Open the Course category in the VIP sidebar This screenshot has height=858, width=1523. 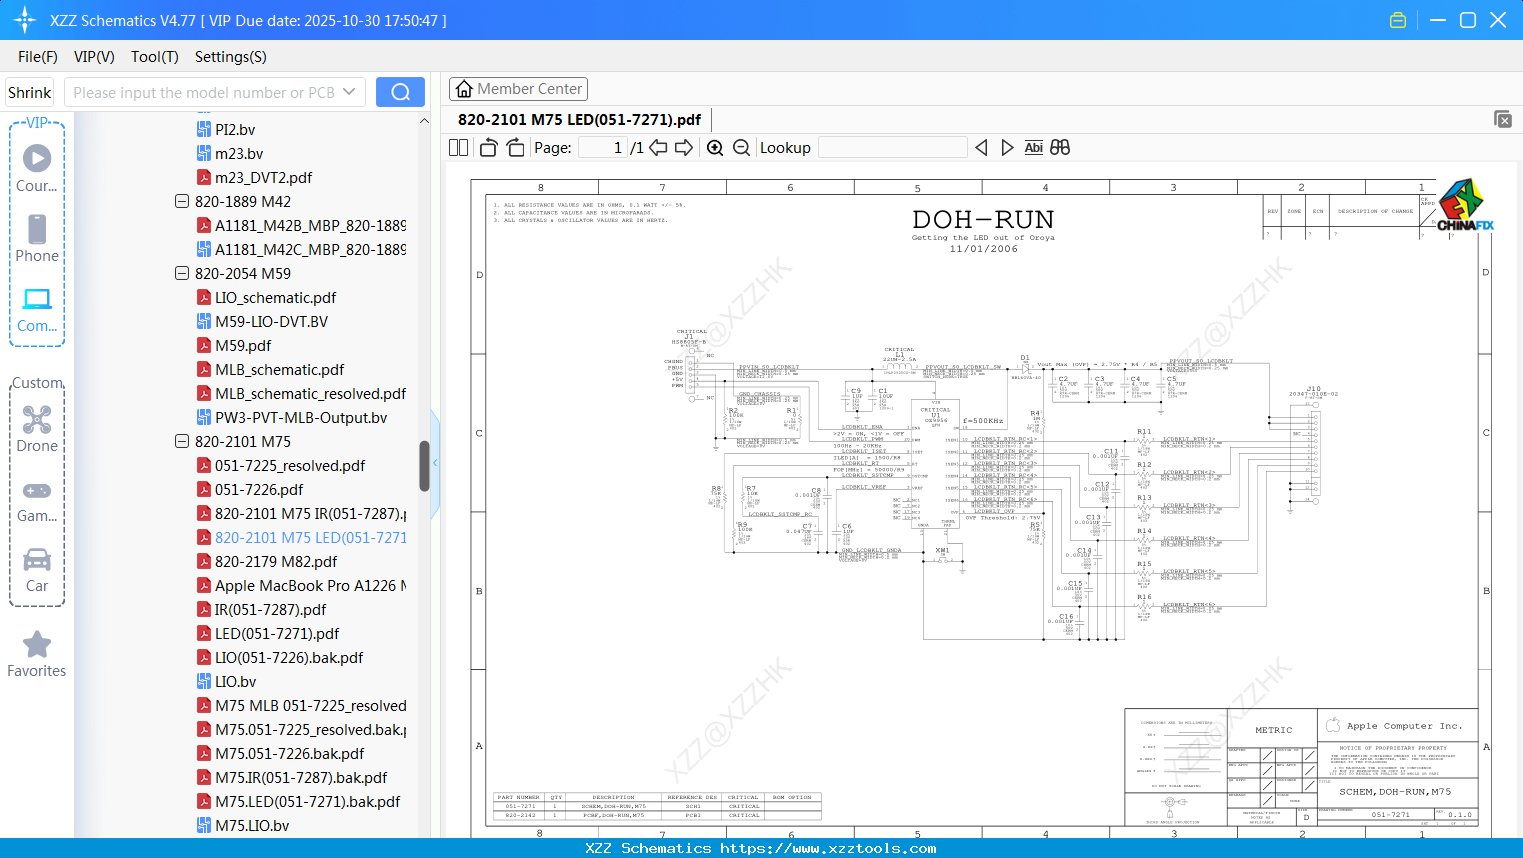coord(37,168)
